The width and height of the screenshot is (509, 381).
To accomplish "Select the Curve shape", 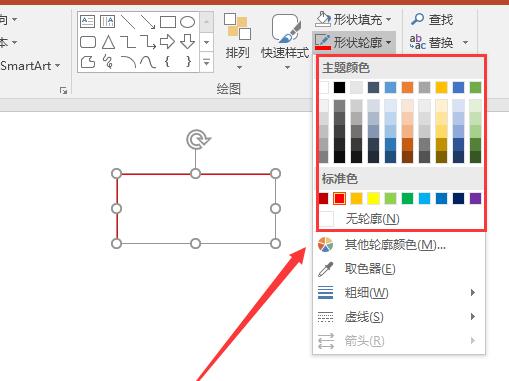I will [148, 62].
